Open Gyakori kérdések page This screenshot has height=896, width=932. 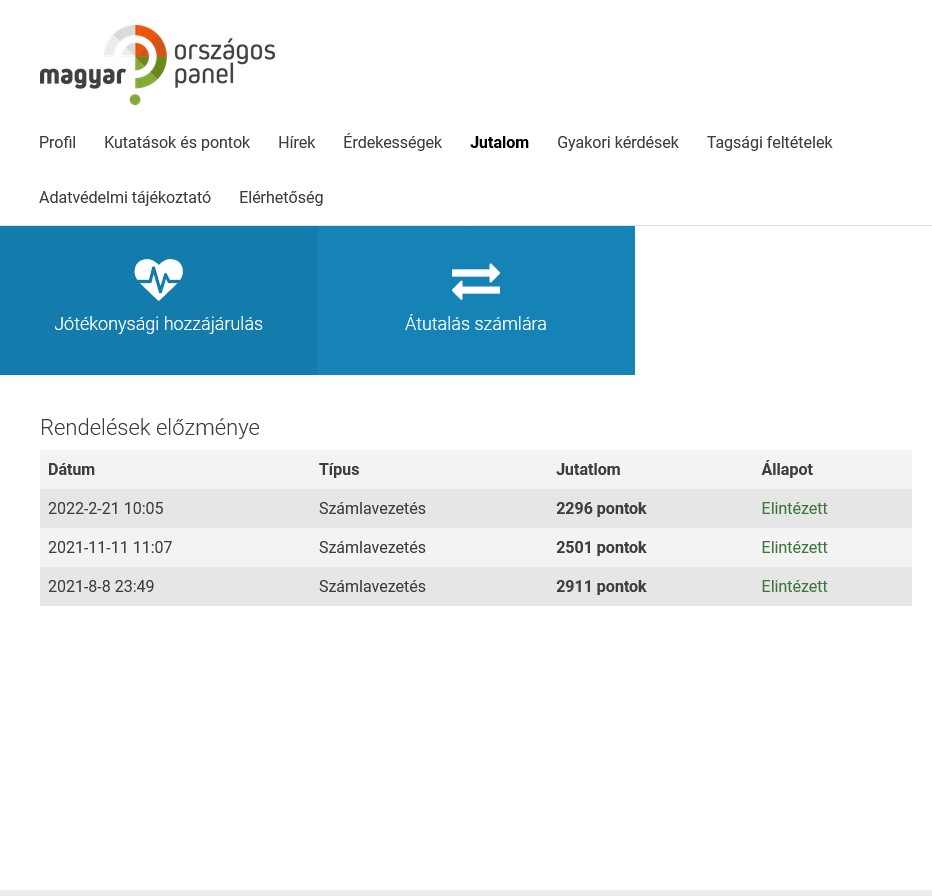[x=617, y=143]
